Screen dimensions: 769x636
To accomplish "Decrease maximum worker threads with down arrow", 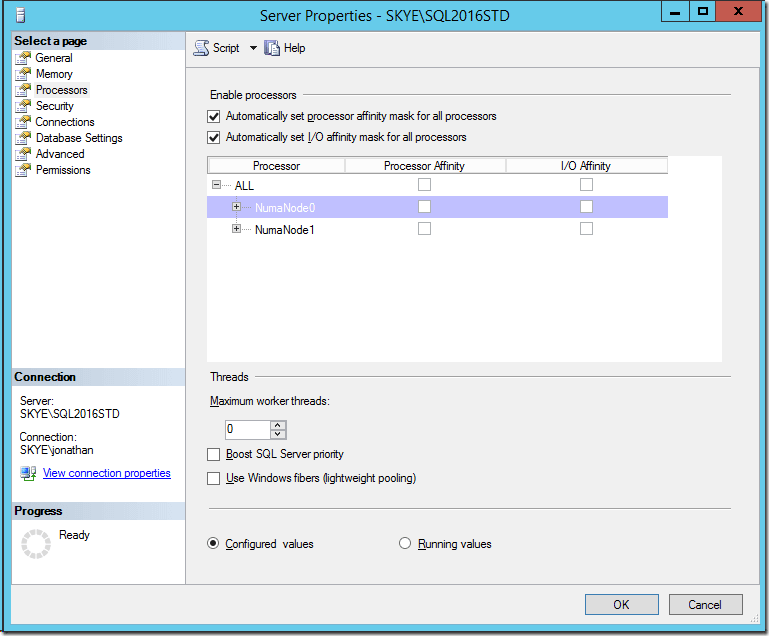I will point(278,434).
